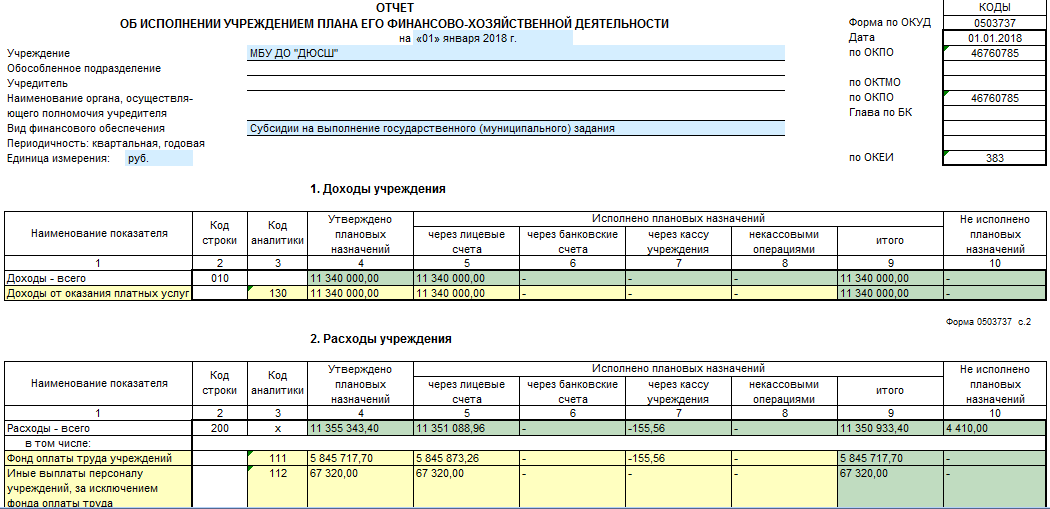Select the value 5 845 873,26

[x=466, y=459]
